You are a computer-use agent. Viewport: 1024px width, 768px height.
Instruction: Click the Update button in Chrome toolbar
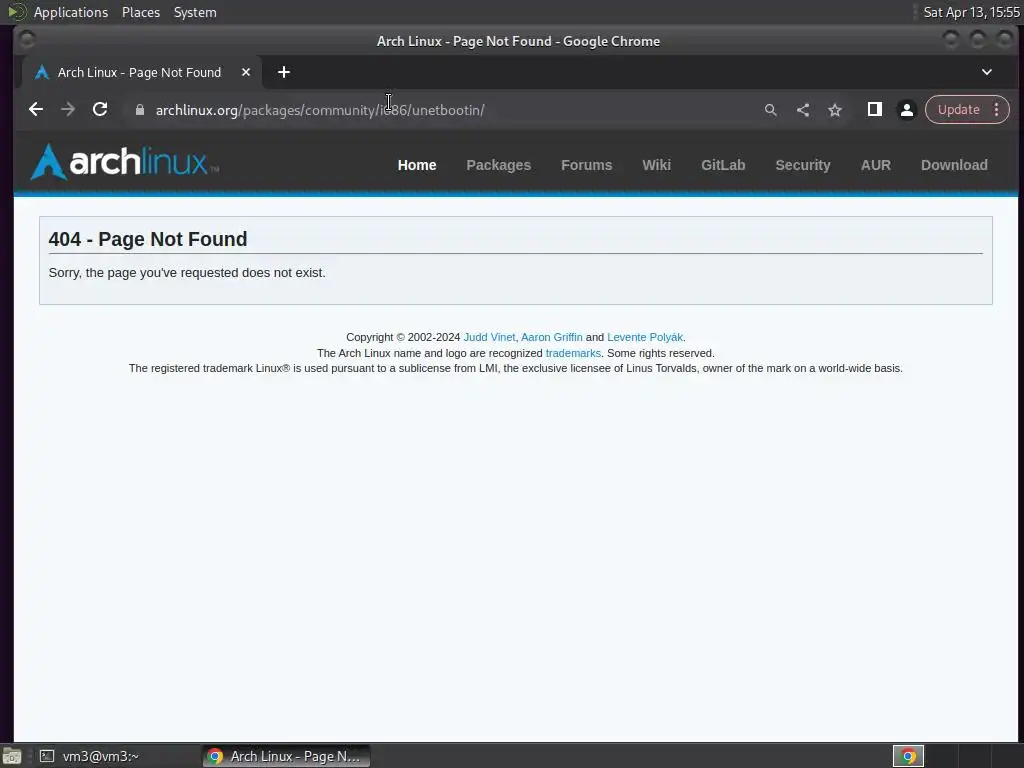point(959,110)
